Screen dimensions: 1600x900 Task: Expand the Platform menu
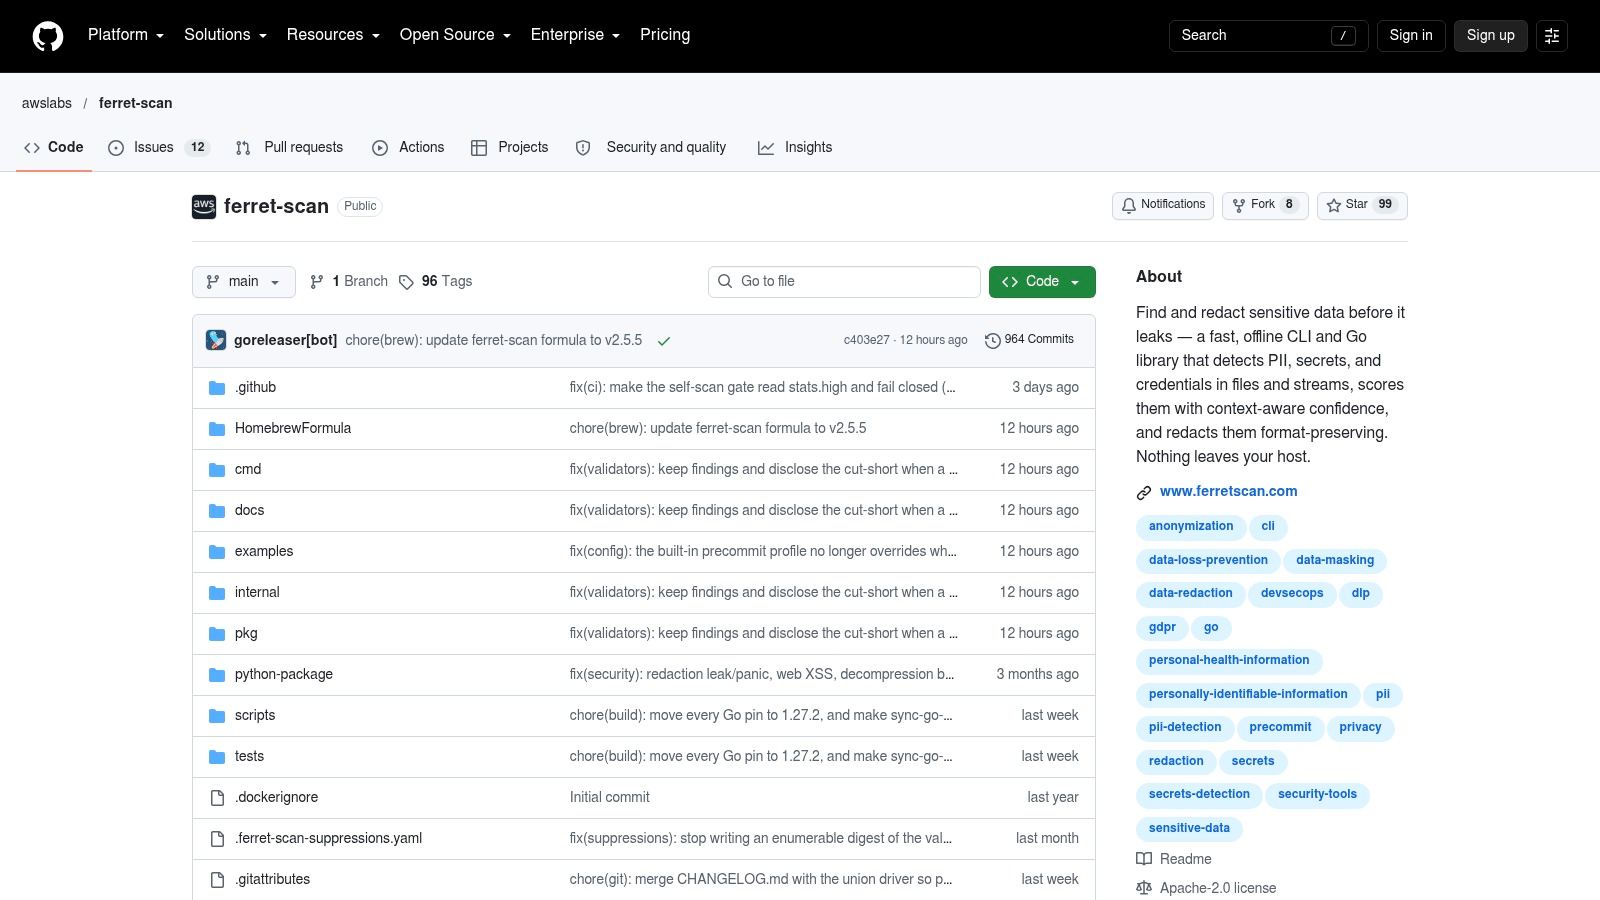126,35
